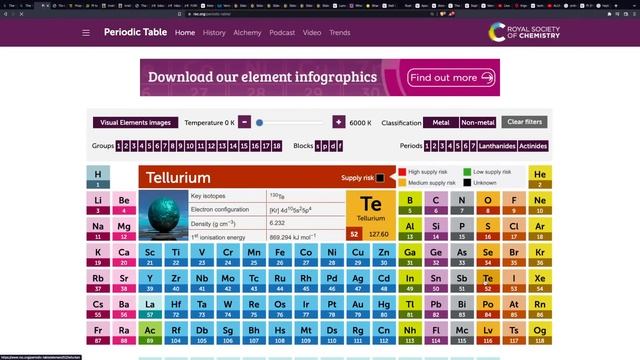This screenshot has width=640, height=360.
Task: Click the black Supply risk swatch
Action: pyautogui.click(x=380, y=178)
